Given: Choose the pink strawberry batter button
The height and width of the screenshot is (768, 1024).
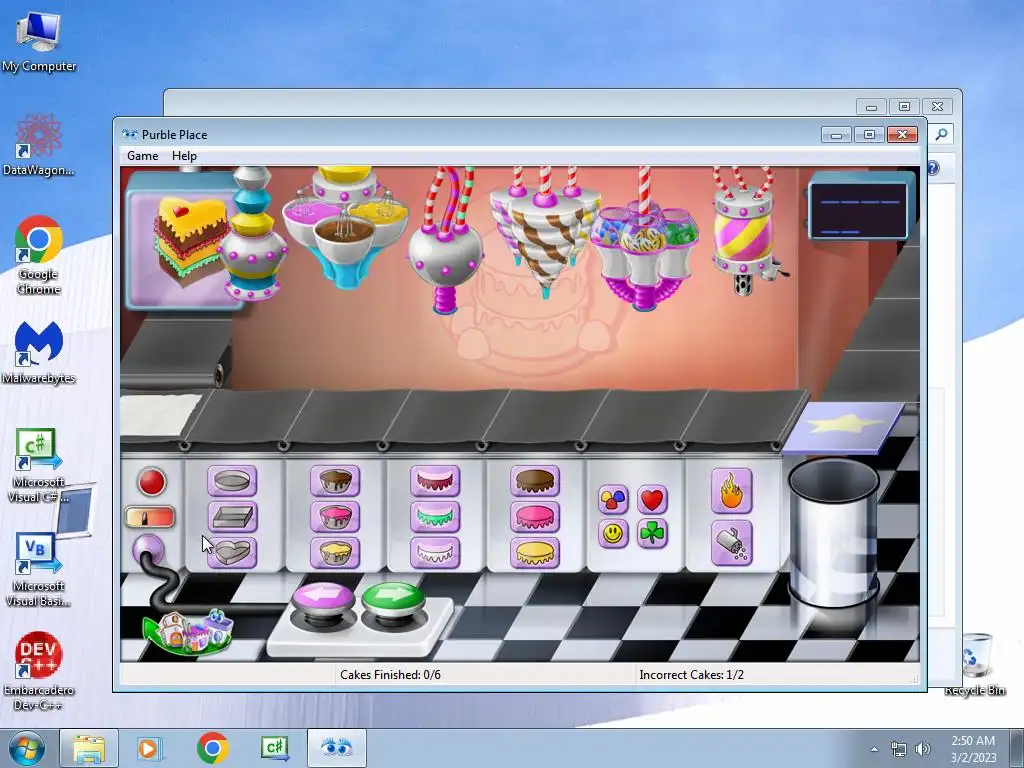Looking at the screenshot, I should pyautogui.click(x=335, y=517).
